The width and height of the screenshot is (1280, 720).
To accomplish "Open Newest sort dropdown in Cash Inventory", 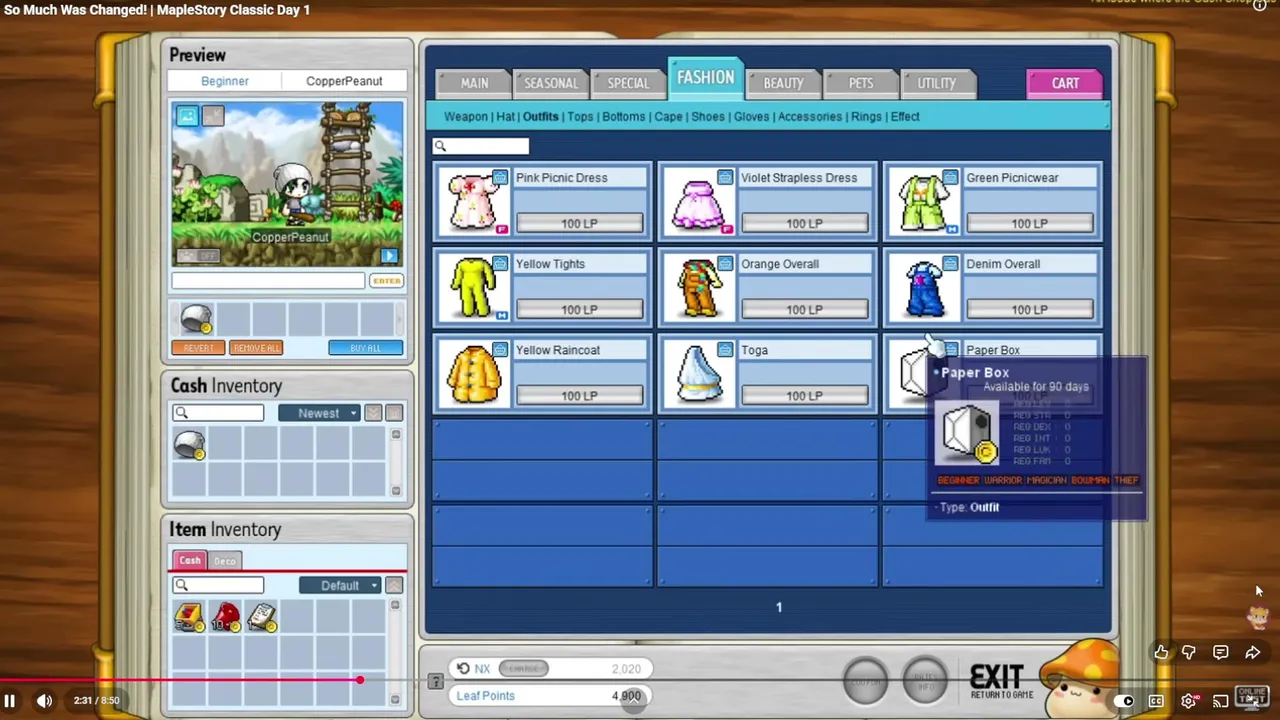I will click(x=319, y=413).
